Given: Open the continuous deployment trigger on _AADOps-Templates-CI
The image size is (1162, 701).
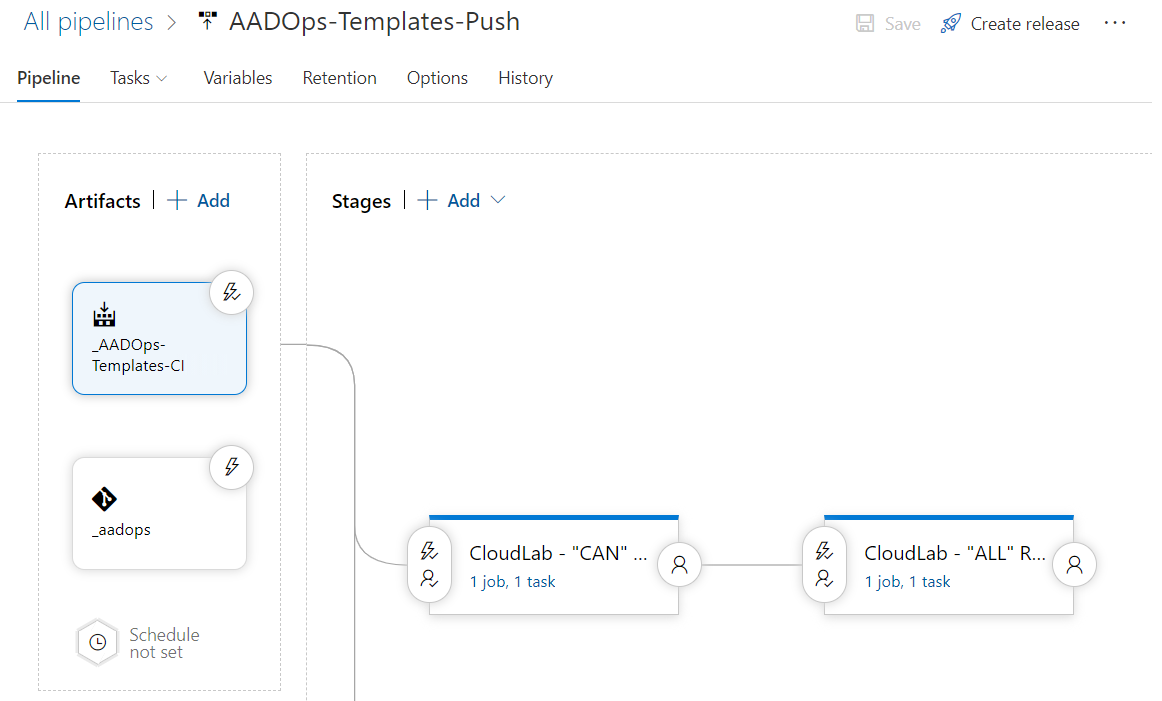Looking at the screenshot, I should point(231,292).
